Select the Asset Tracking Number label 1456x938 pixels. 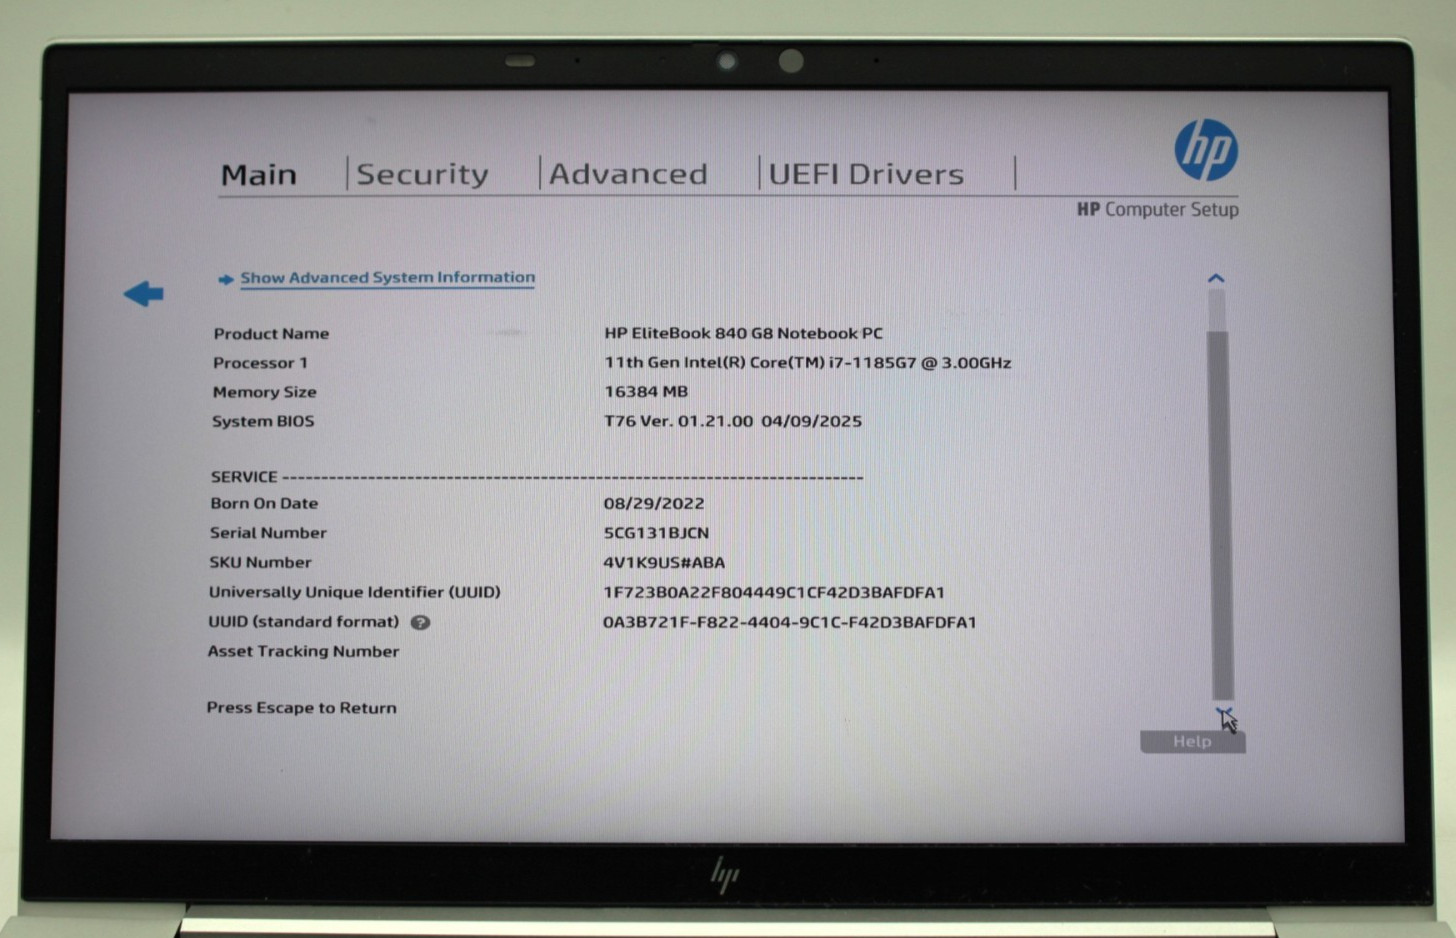303,651
